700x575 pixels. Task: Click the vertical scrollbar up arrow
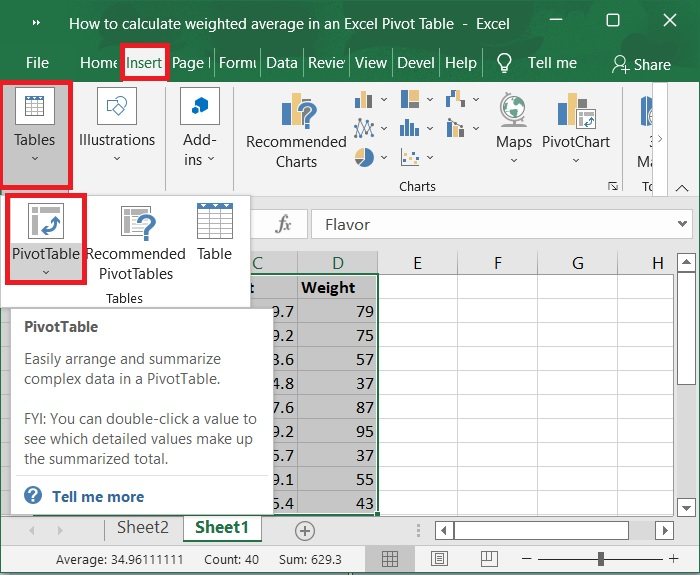[686, 262]
